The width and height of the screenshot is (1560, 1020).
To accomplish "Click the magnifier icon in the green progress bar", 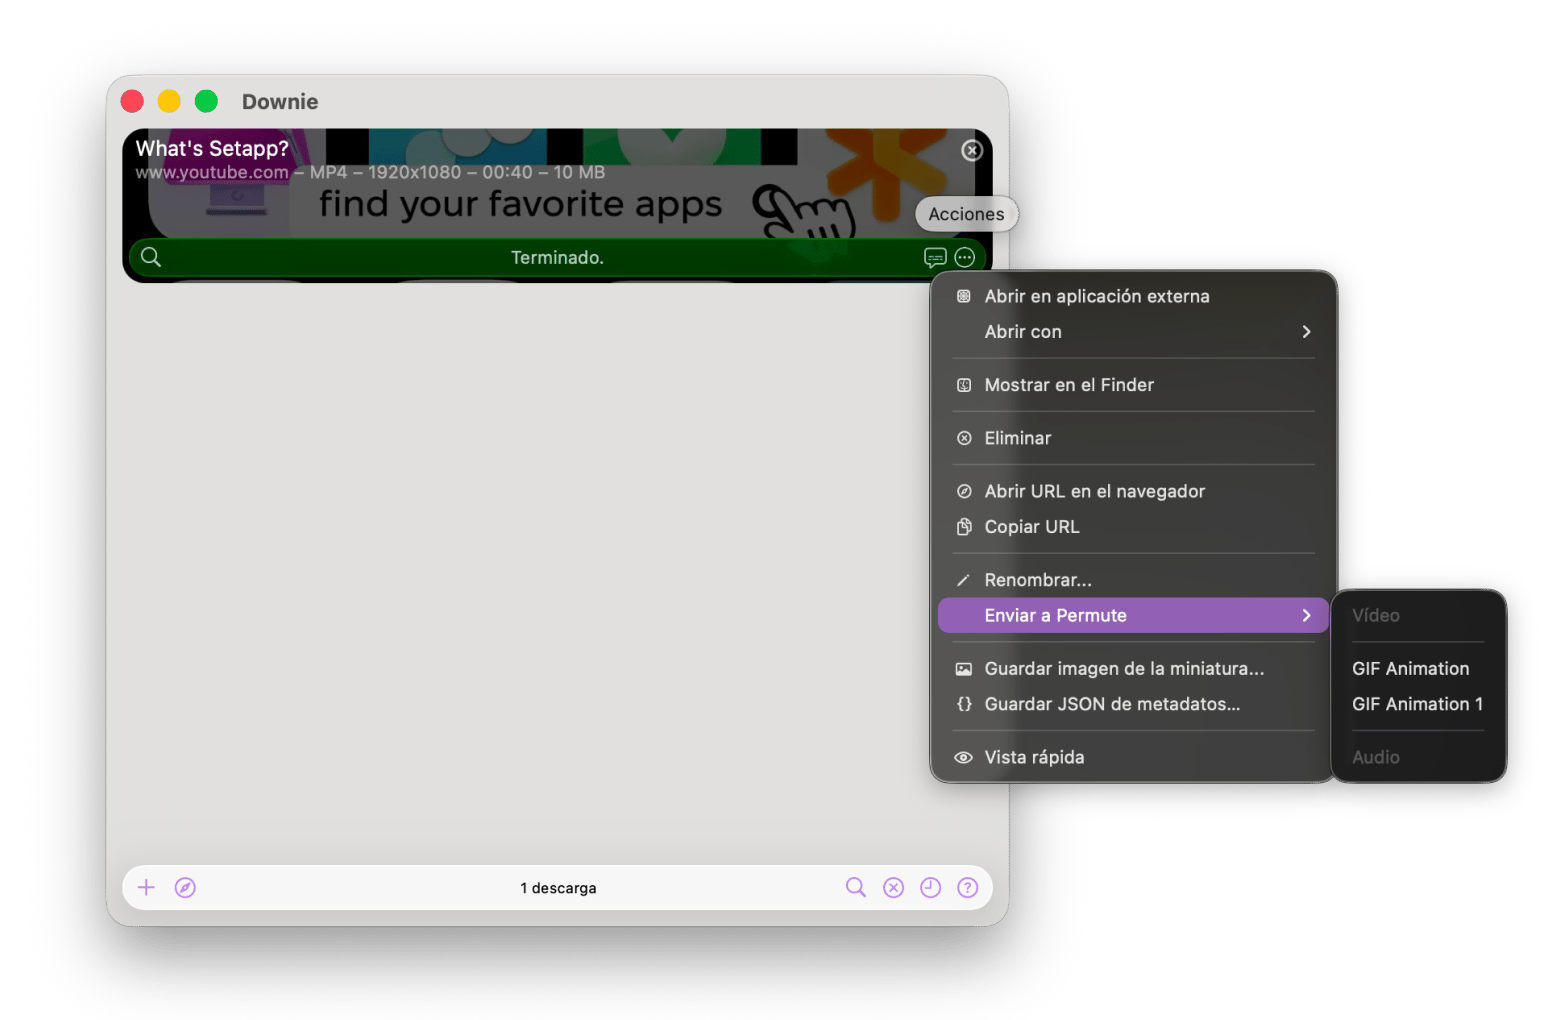I will [x=151, y=257].
